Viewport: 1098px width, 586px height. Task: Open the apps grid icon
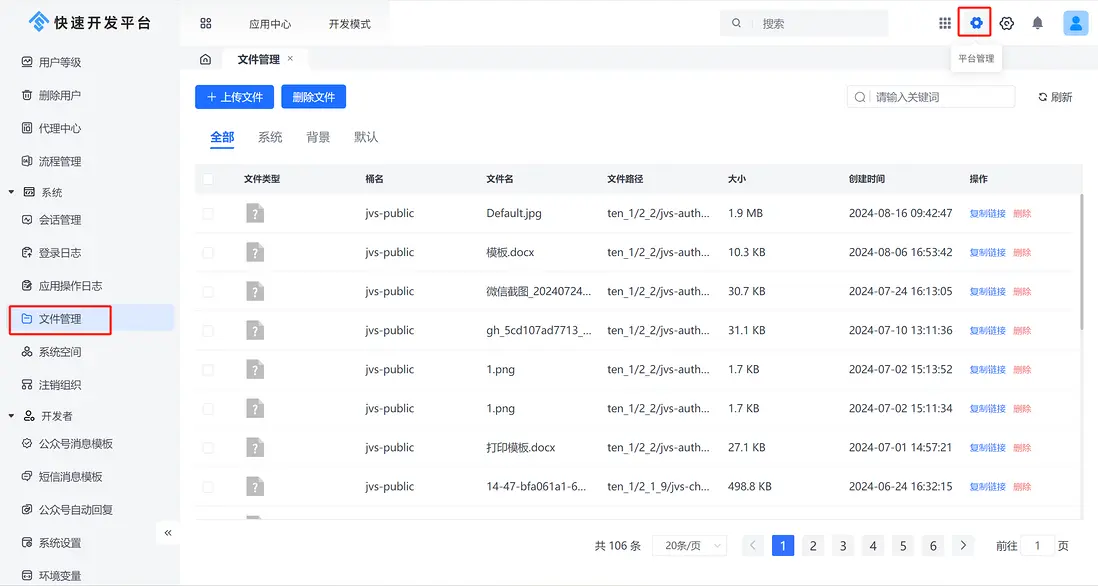tap(945, 23)
